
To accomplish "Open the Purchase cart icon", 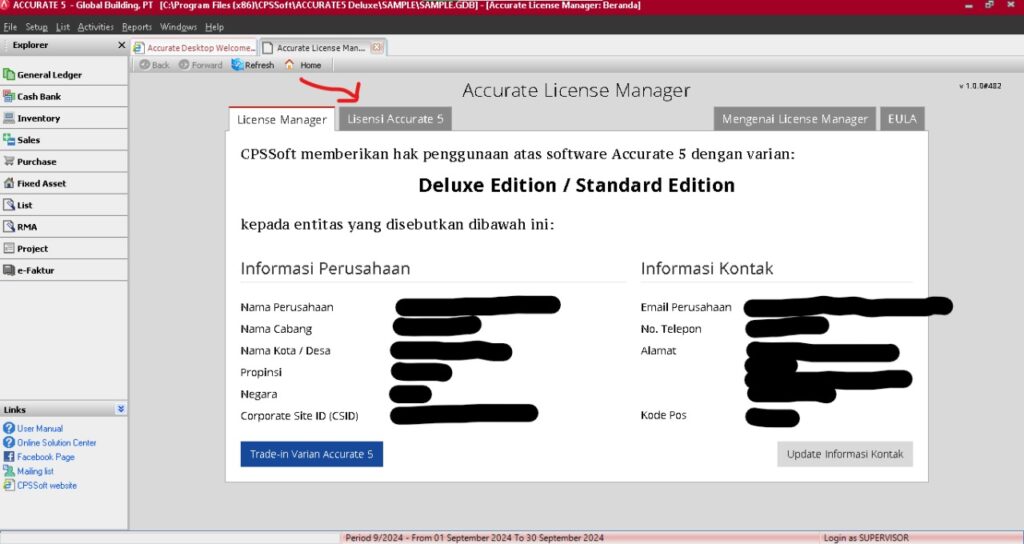I will point(8,161).
